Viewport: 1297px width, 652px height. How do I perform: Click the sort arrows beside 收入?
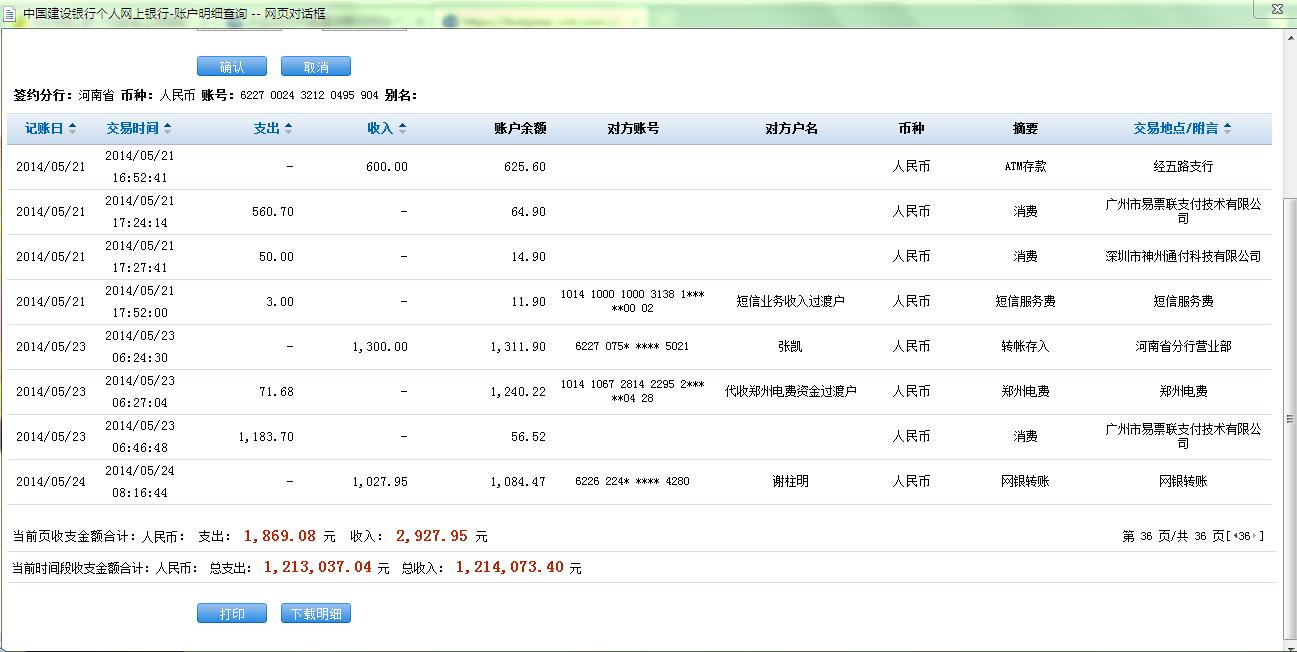click(x=402, y=129)
